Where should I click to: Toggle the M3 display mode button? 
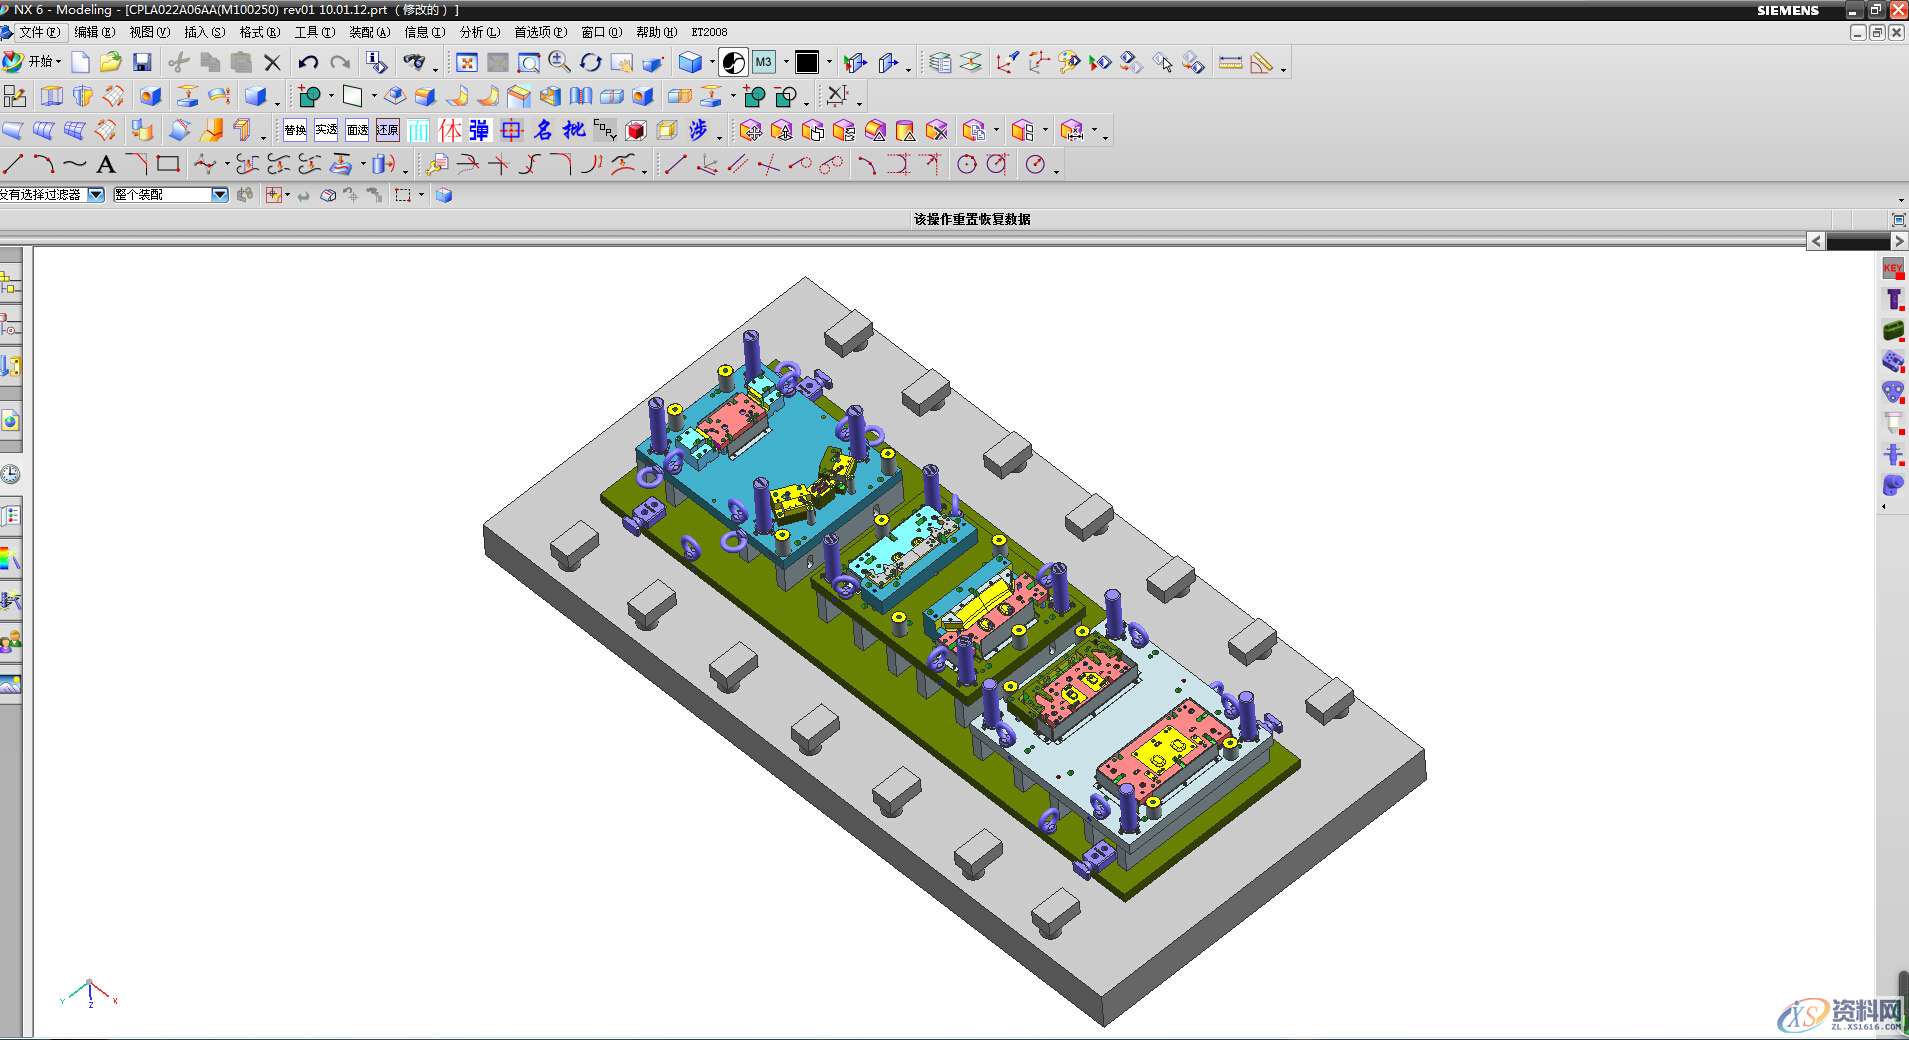[764, 63]
